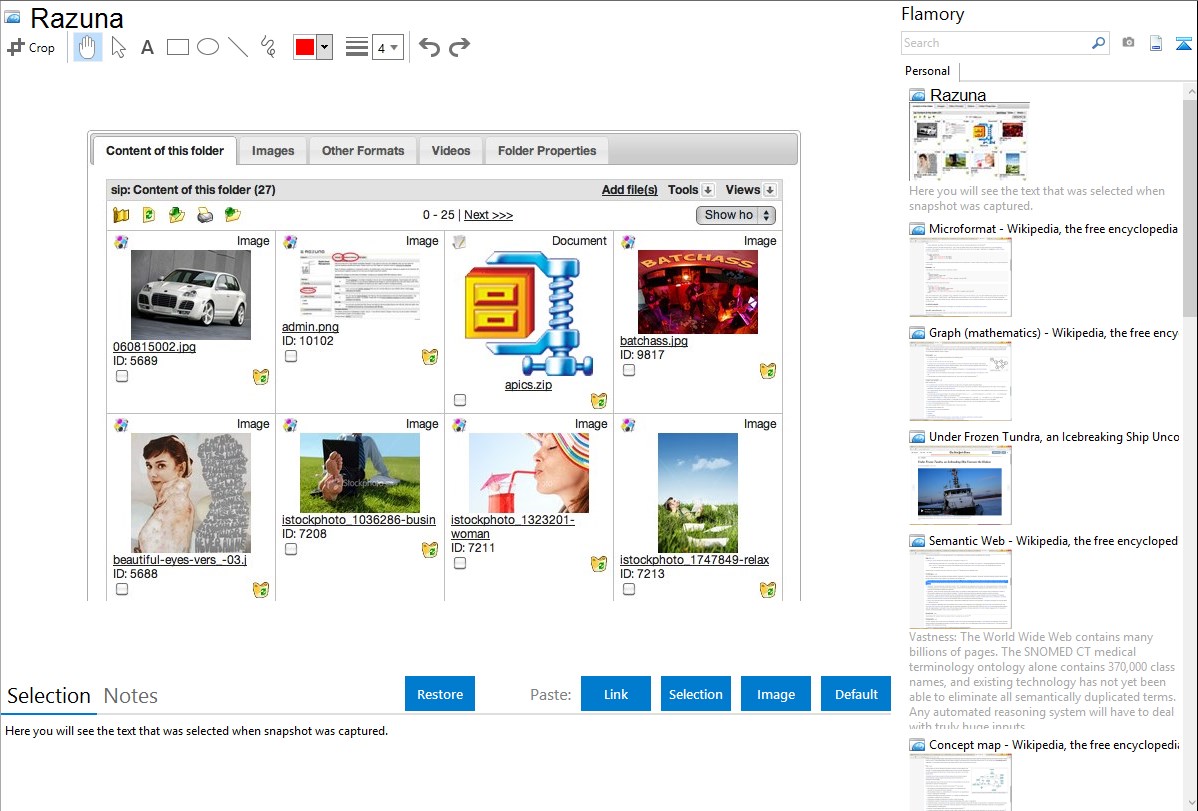Pick the rectangle drawing tool
Image resolution: width=1198 pixels, height=811 pixels.
coord(177,47)
